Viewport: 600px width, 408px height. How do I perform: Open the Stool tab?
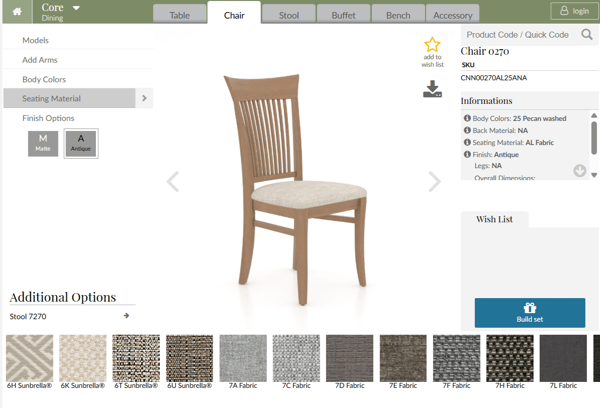point(289,15)
